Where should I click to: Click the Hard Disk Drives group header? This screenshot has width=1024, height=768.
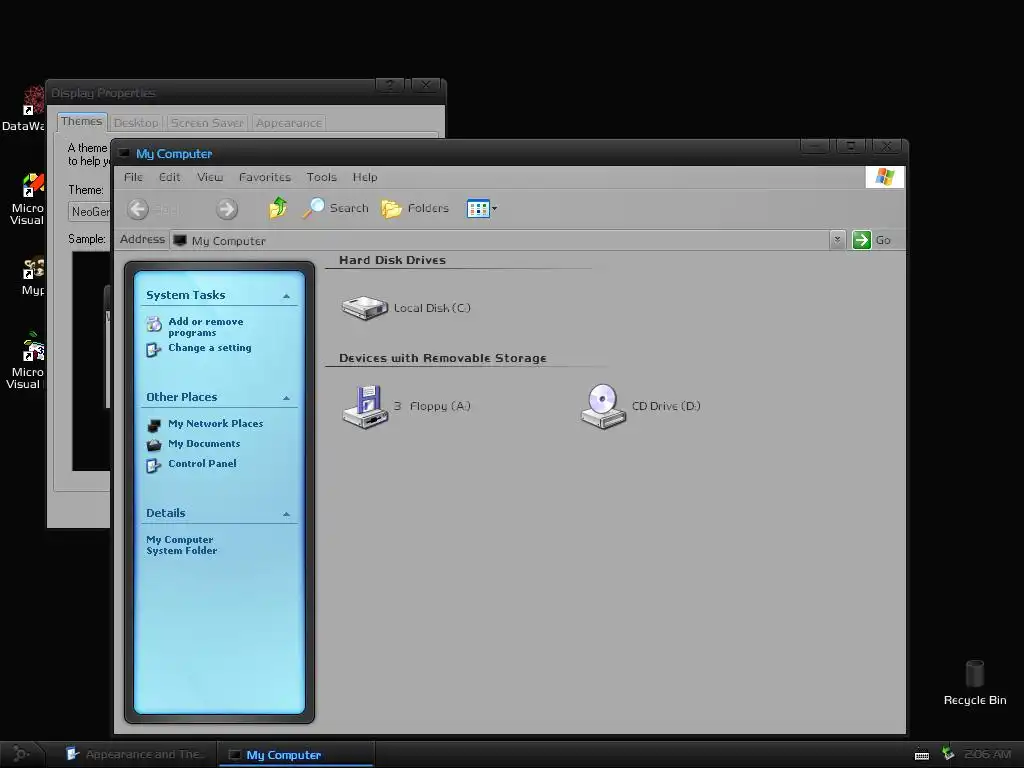click(x=392, y=260)
